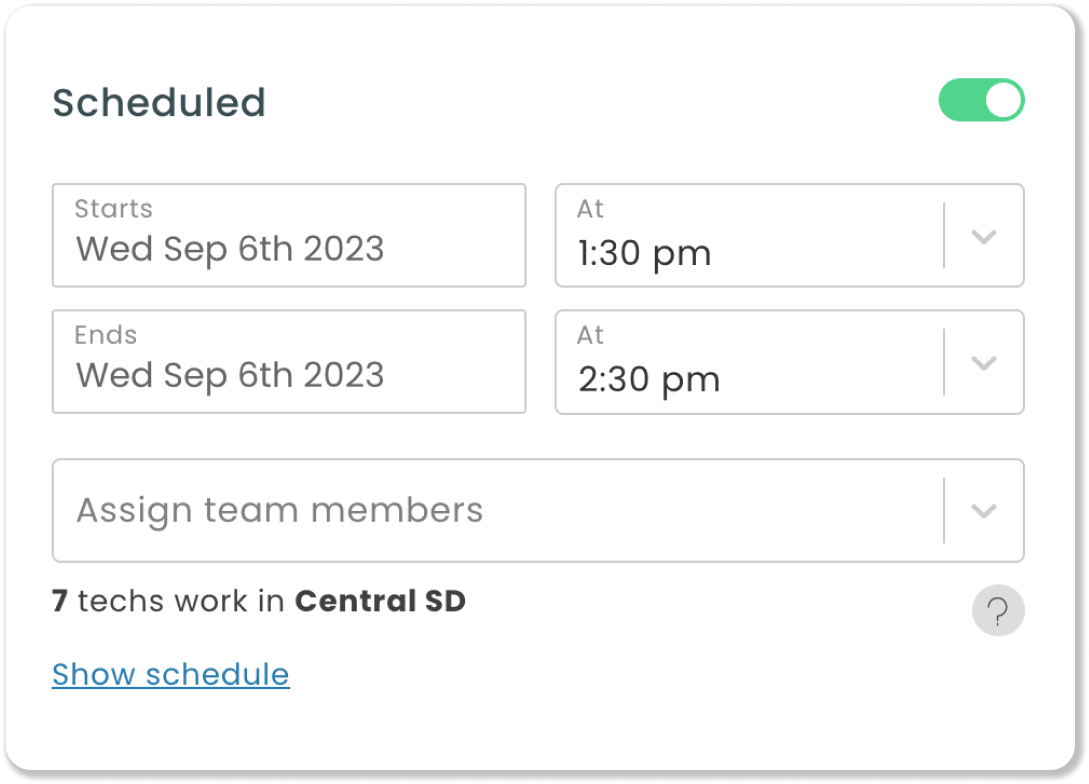This screenshot has width=1089, height=784.
Task: Click the question mark help icon
Action: click(998, 610)
